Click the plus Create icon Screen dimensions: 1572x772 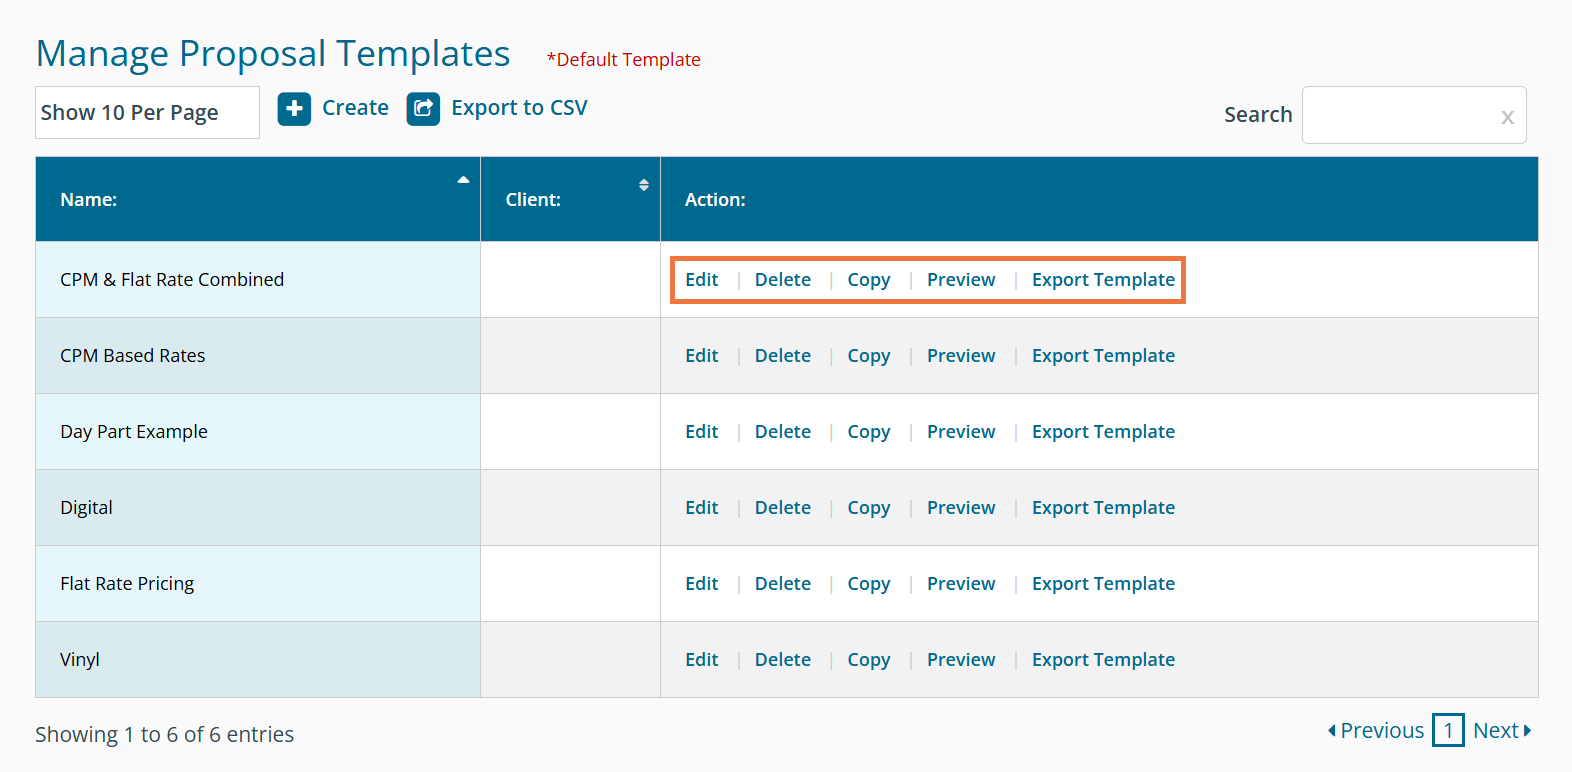[x=294, y=108]
